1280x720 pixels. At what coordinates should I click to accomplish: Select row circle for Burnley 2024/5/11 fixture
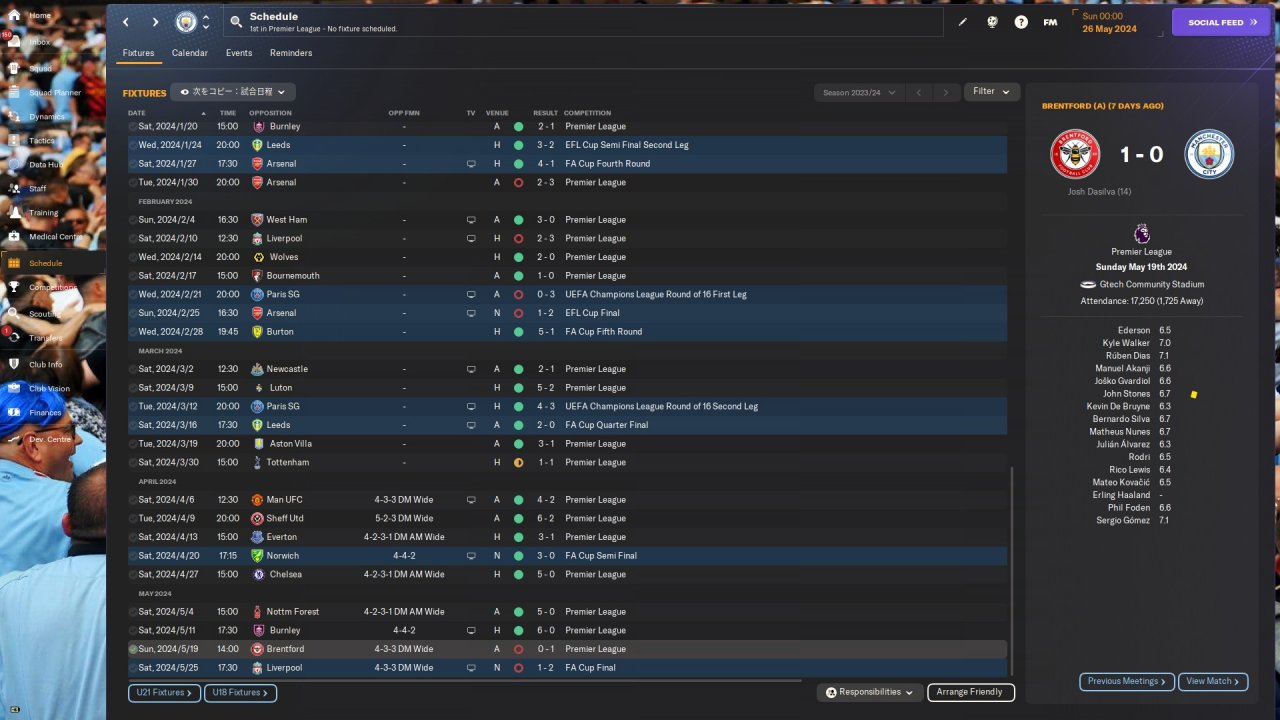point(133,631)
